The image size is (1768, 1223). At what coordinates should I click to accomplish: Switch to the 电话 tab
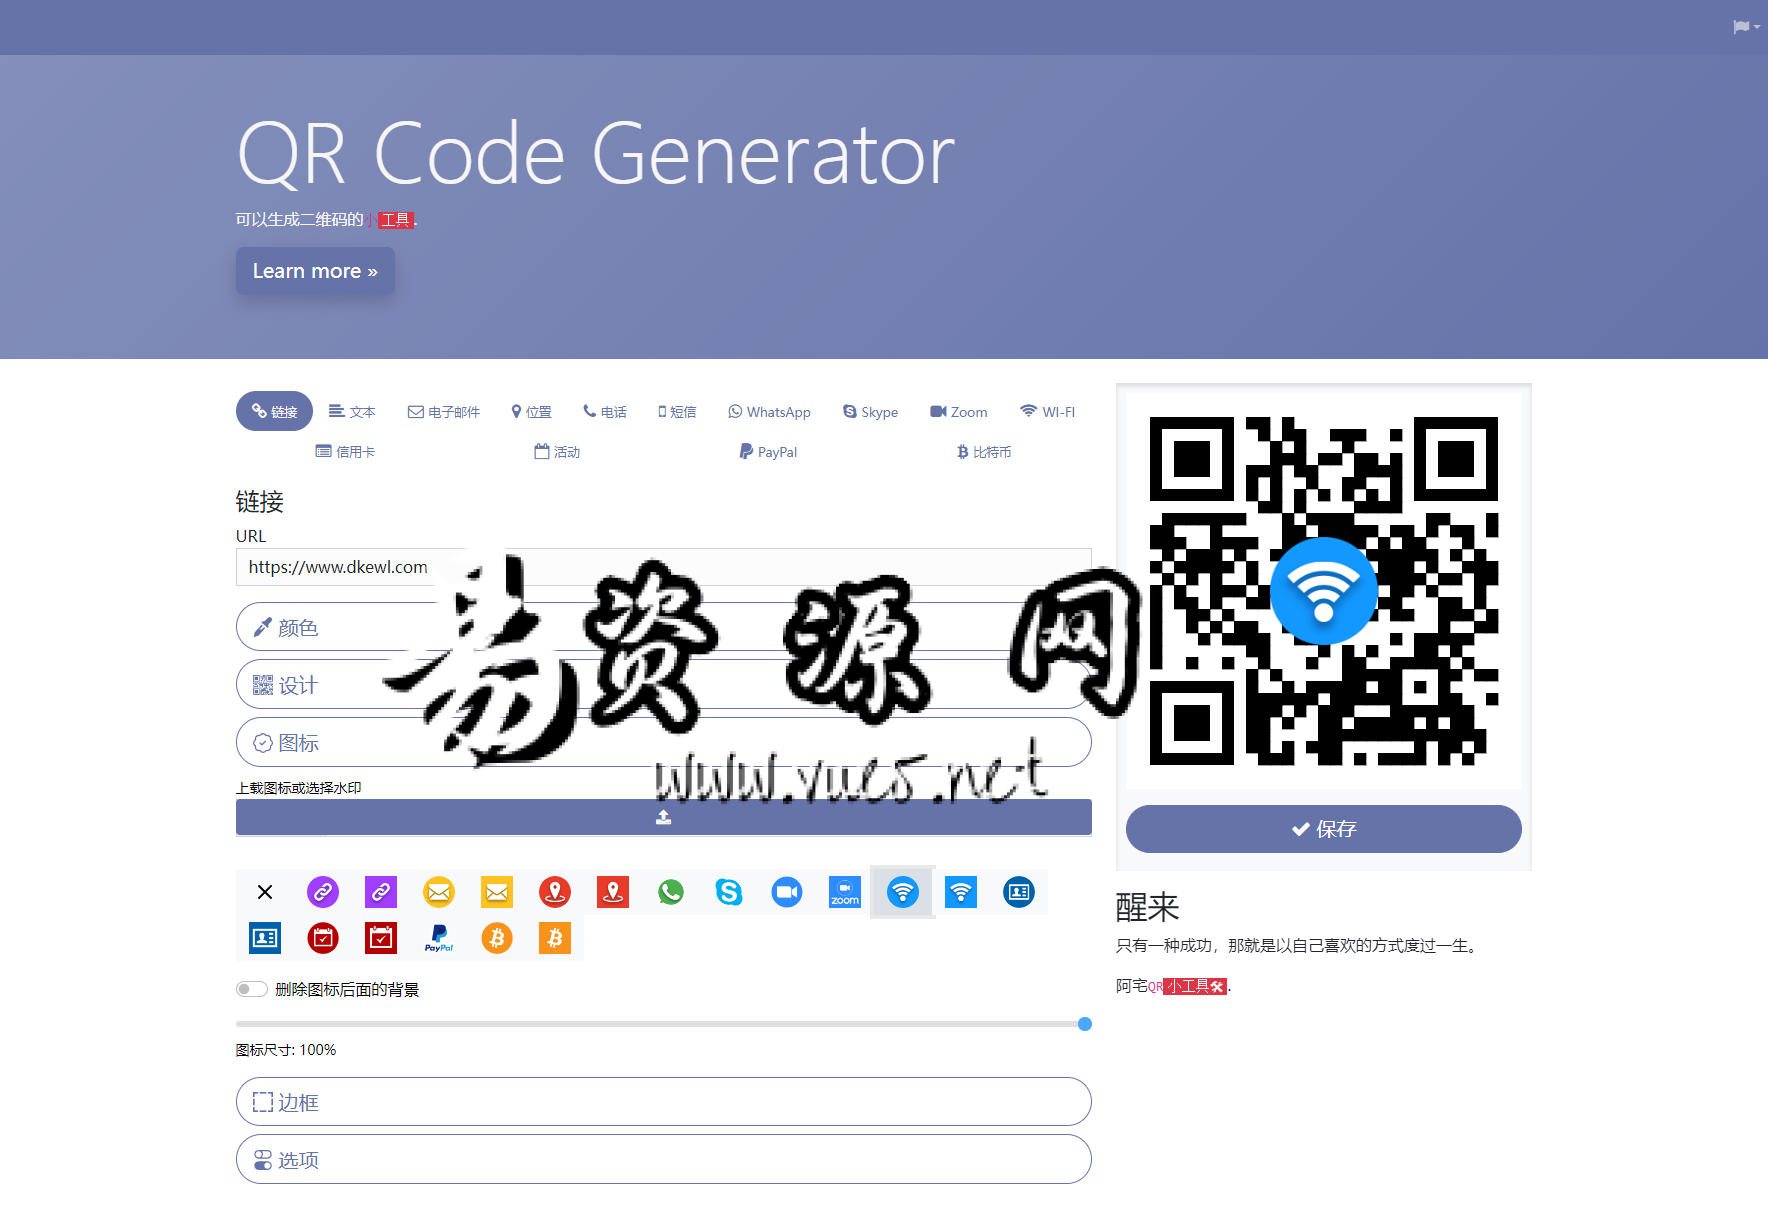coord(605,411)
